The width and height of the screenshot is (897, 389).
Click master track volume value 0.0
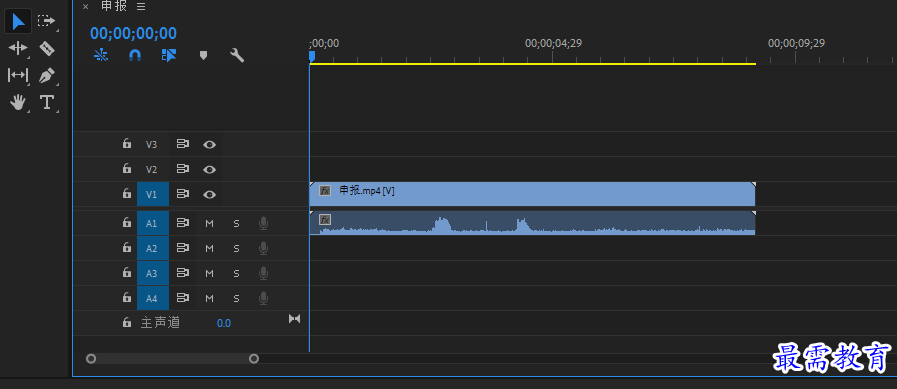click(x=224, y=323)
